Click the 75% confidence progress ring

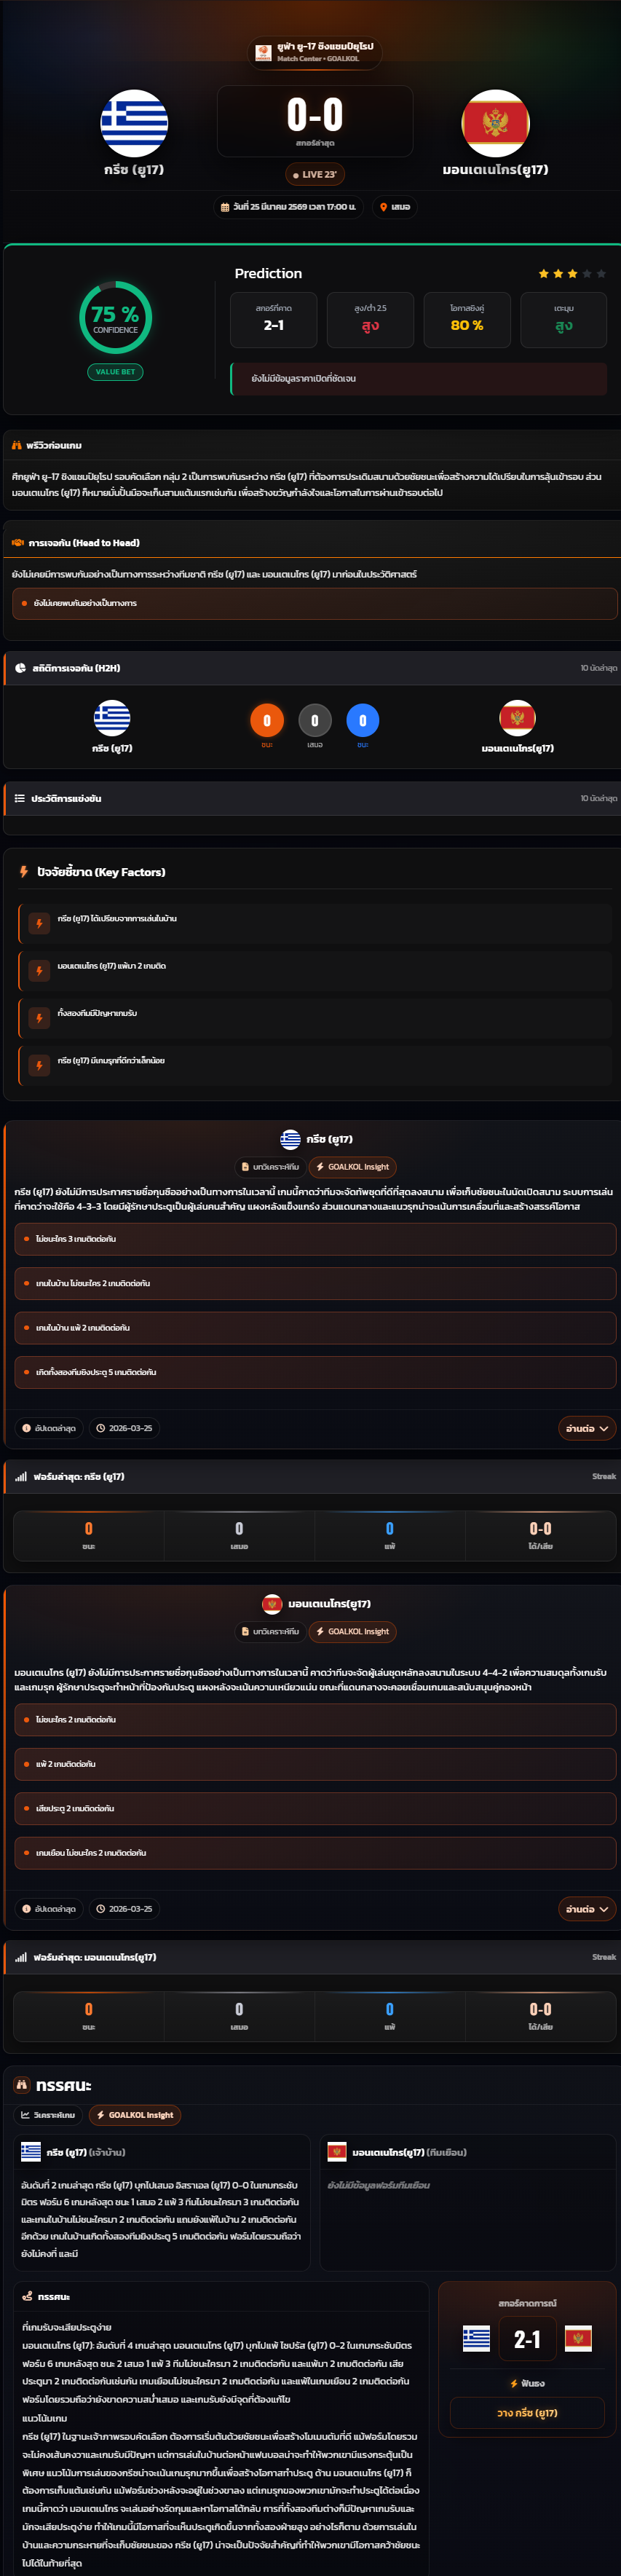(115, 317)
